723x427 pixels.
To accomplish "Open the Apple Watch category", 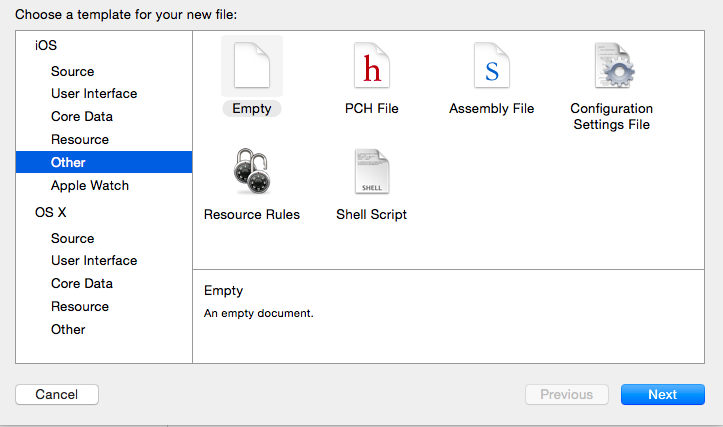I will pyautogui.click(x=90, y=185).
